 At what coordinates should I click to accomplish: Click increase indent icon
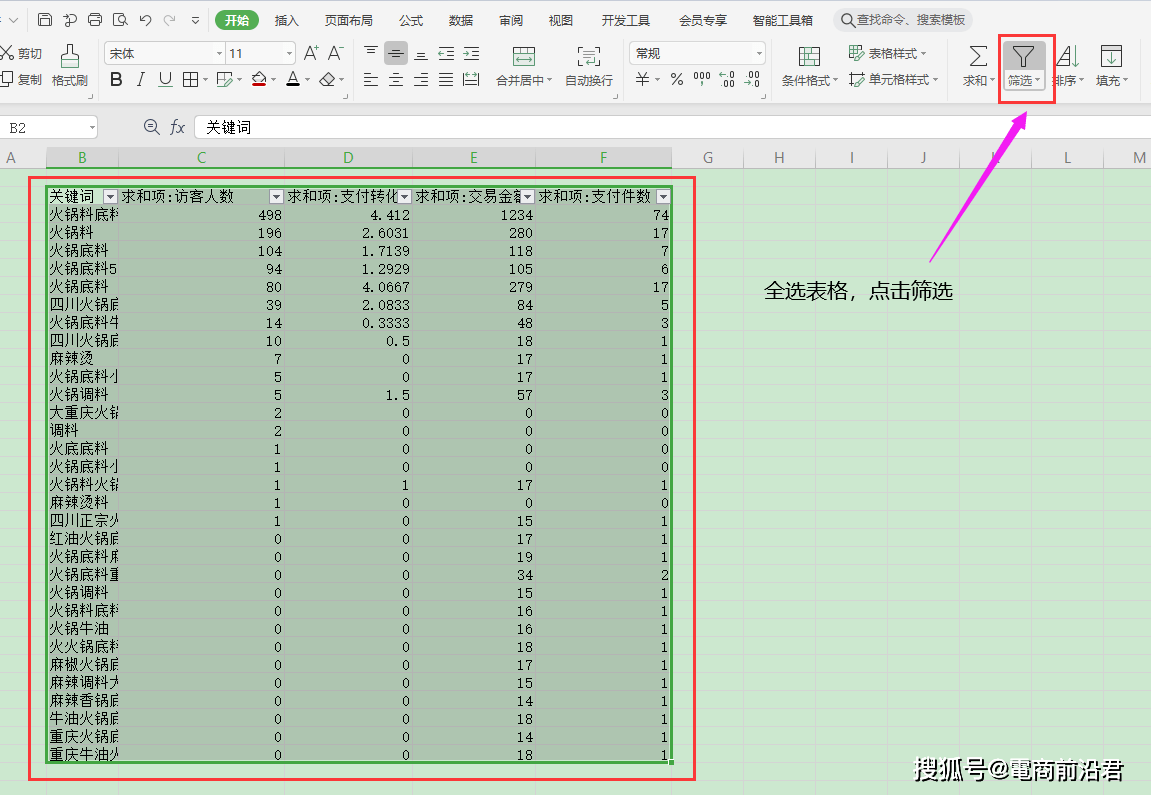pos(471,53)
